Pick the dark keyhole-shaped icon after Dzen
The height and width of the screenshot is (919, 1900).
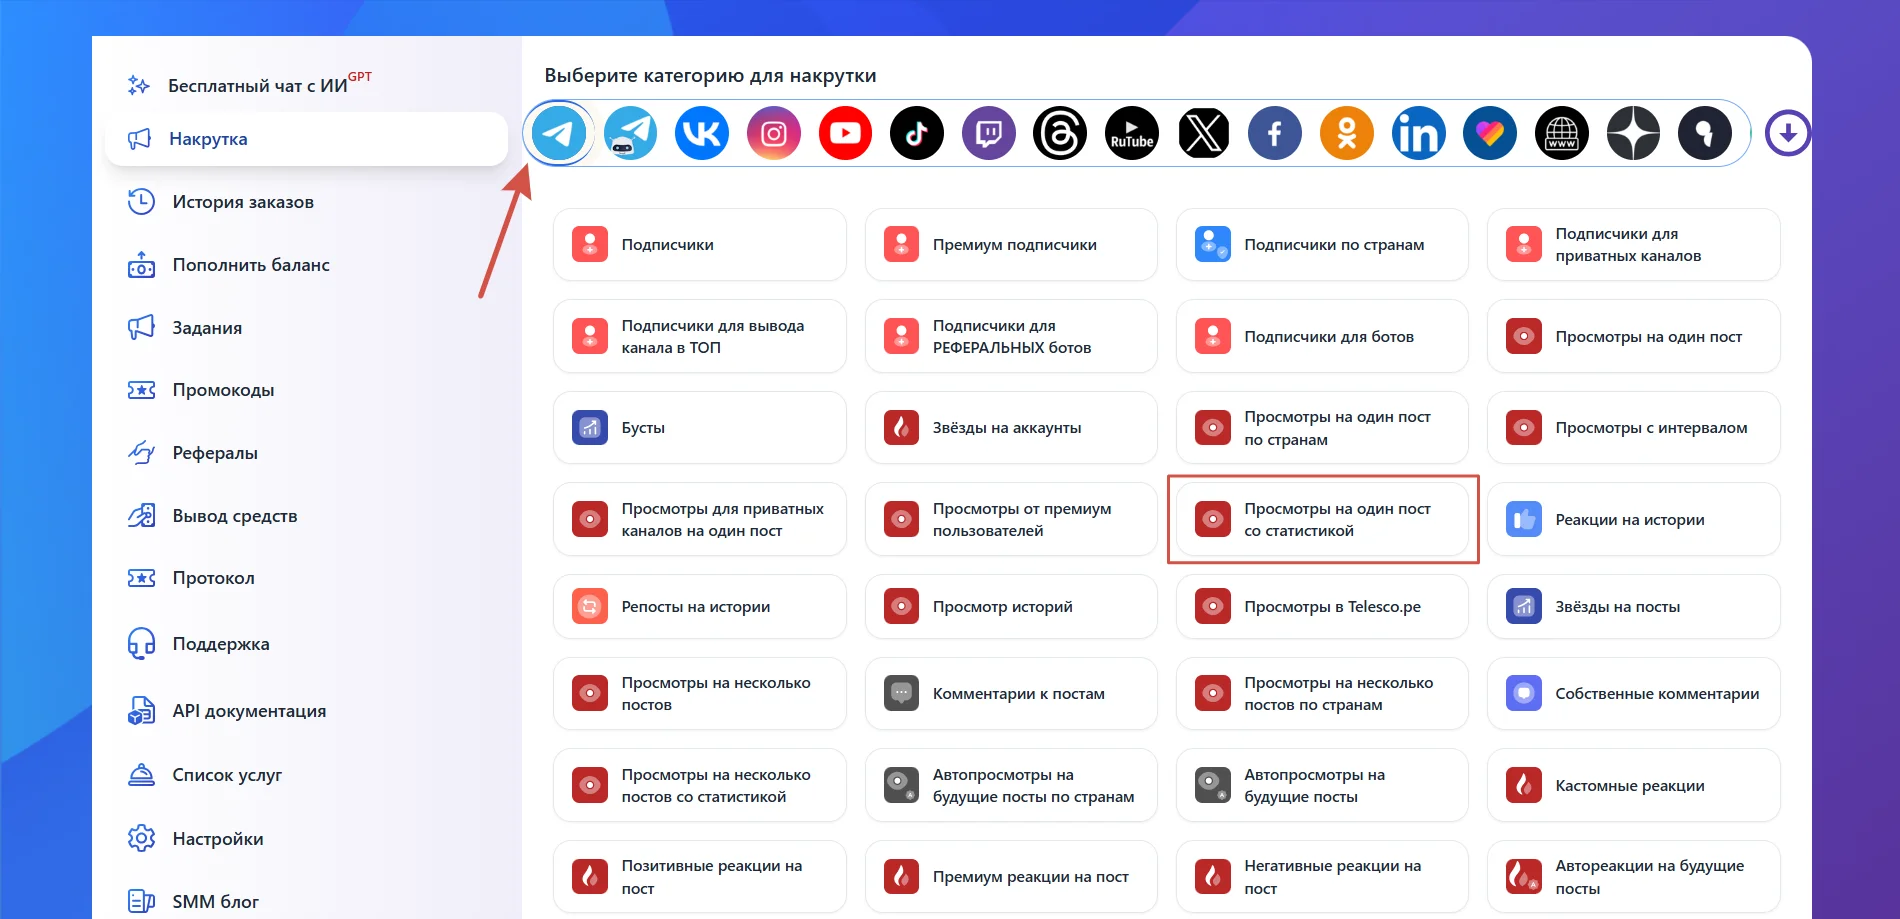(x=1705, y=133)
